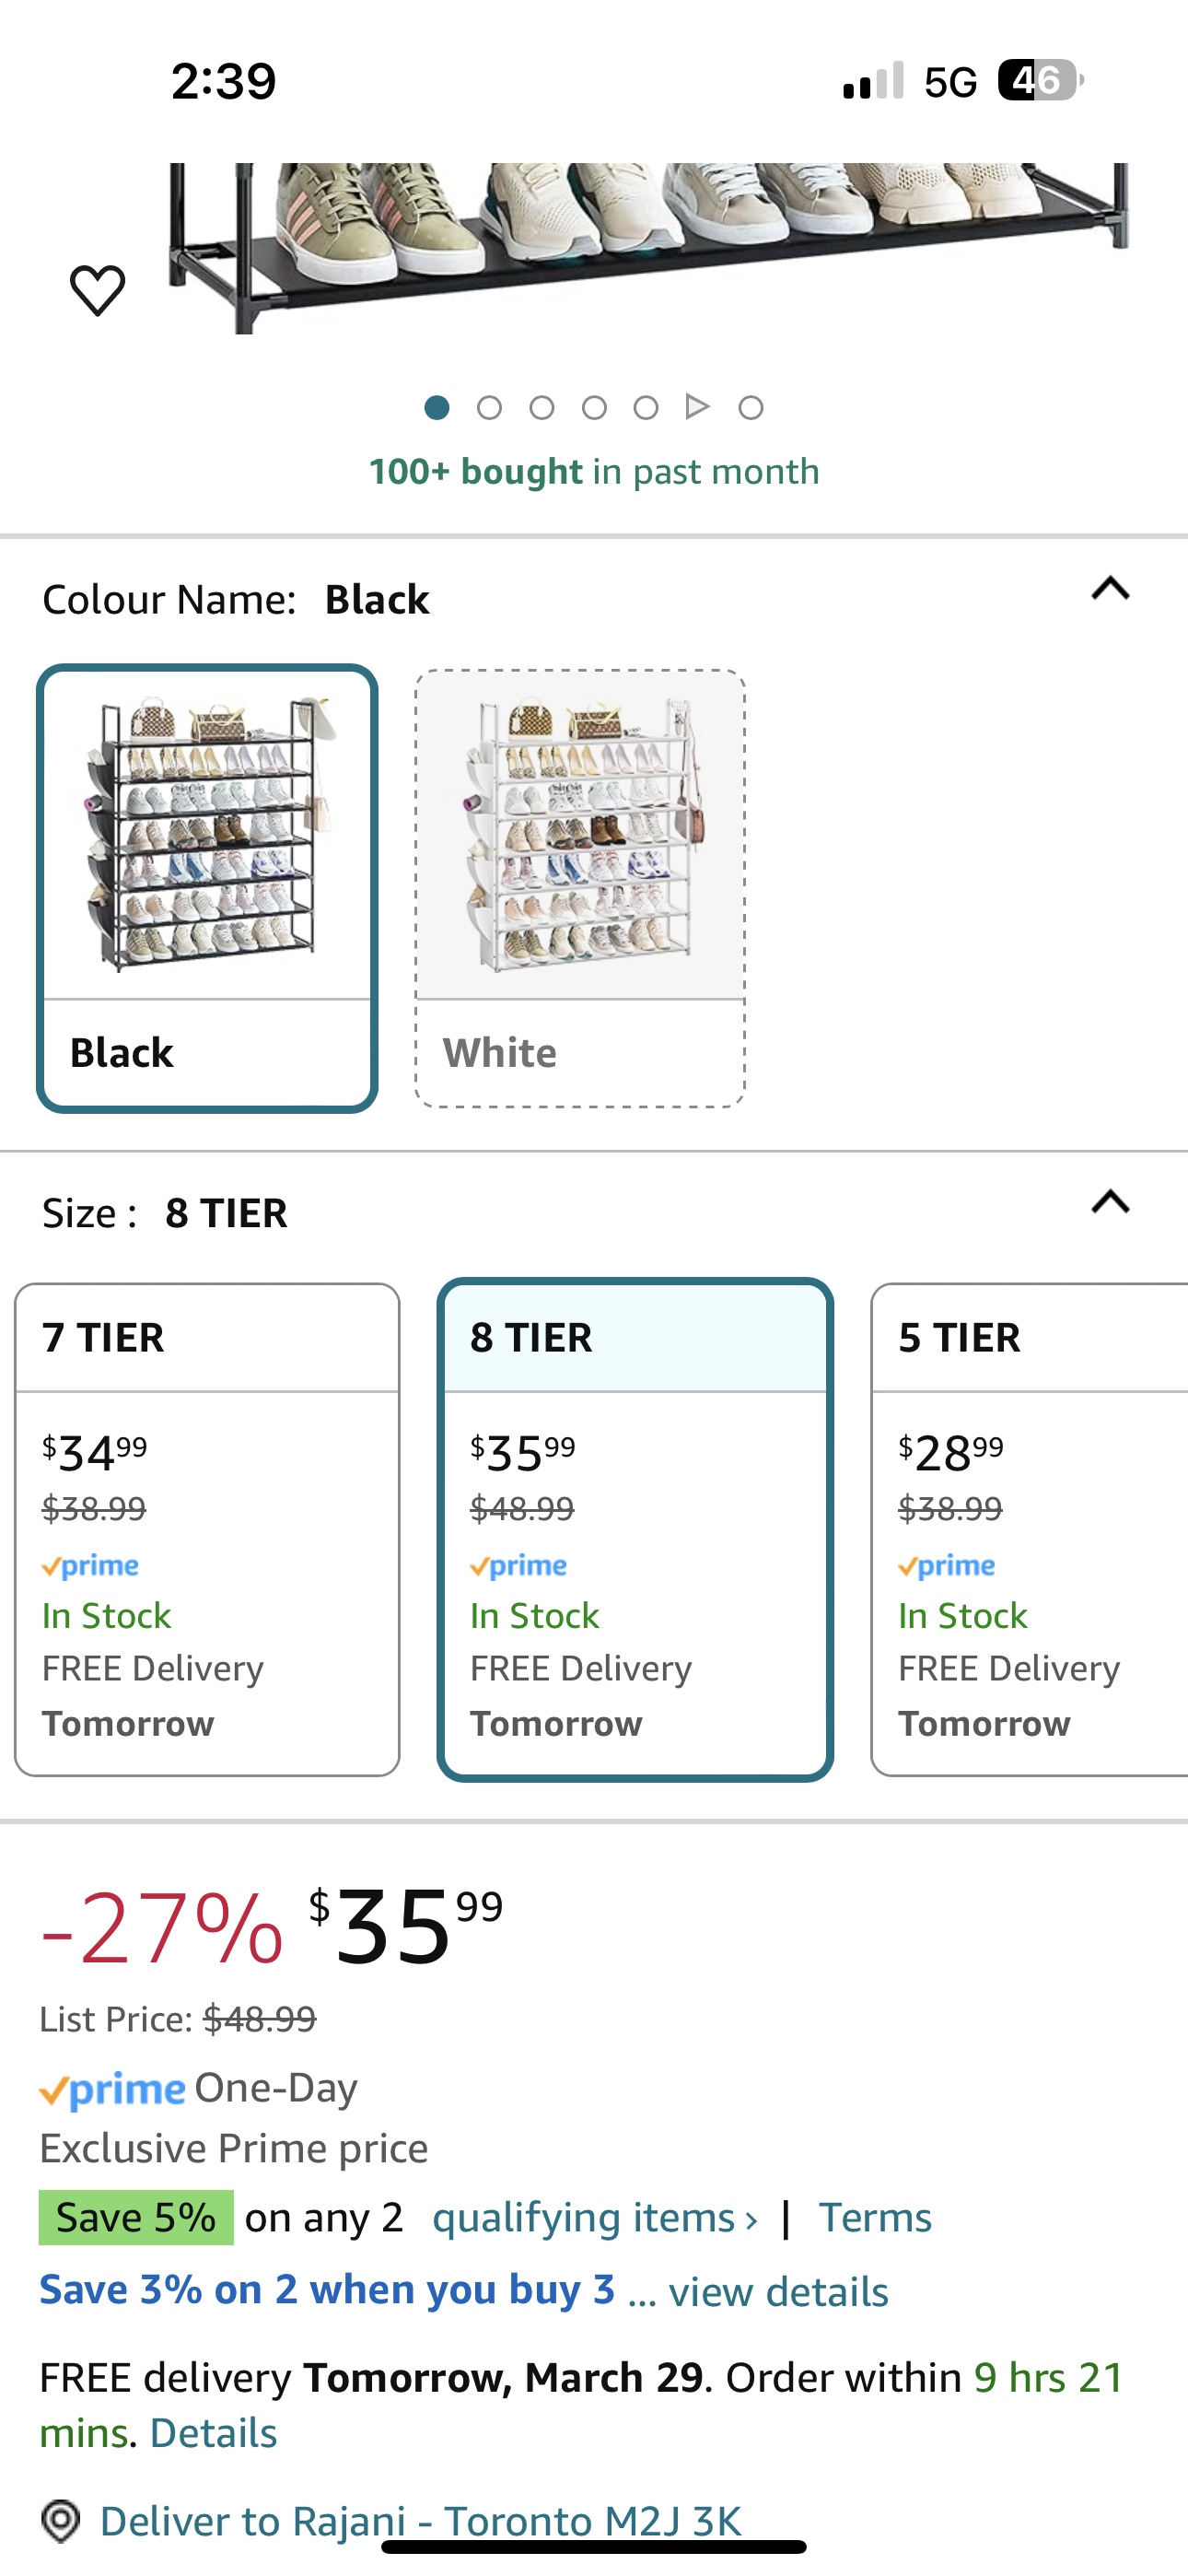Tap Deliver to Rajani Toronto address
The height and width of the screenshot is (2576, 1188).
coord(421,2520)
